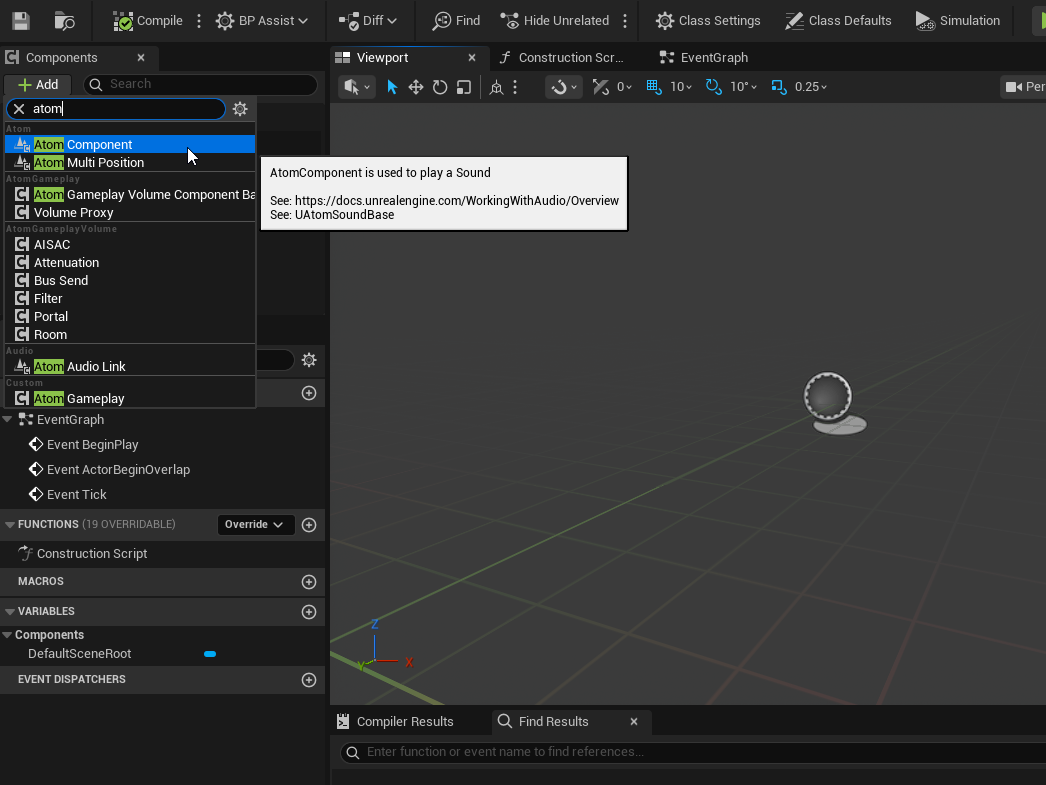Add new function plus icon
This screenshot has width=1046, height=785.
[x=309, y=525]
